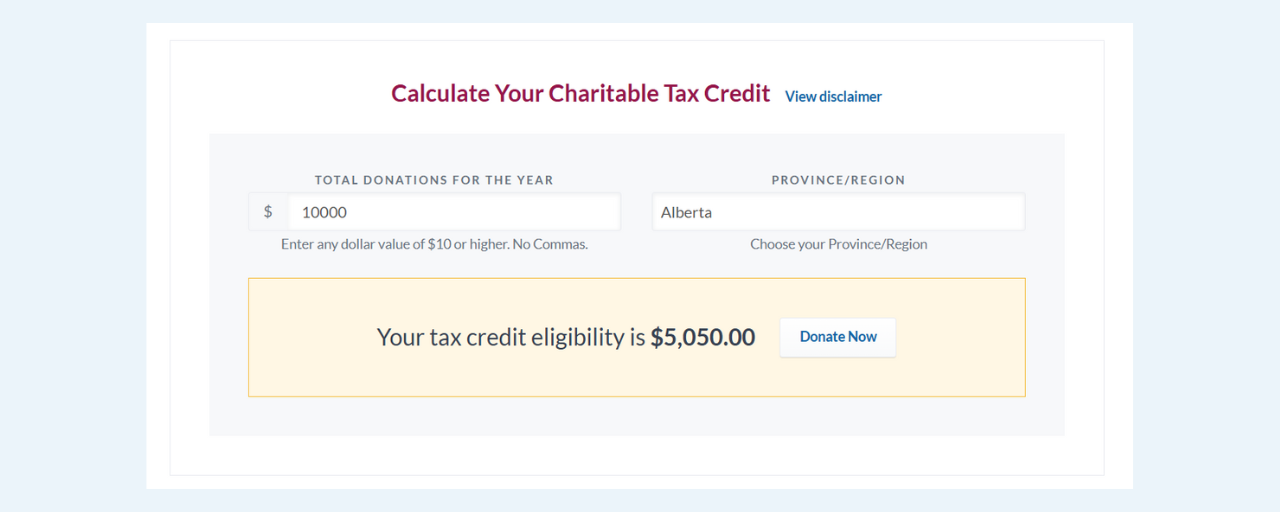Image resolution: width=1280 pixels, height=512 pixels.
Task: Click the grey calculator panel background
Action: [x=636, y=418]
